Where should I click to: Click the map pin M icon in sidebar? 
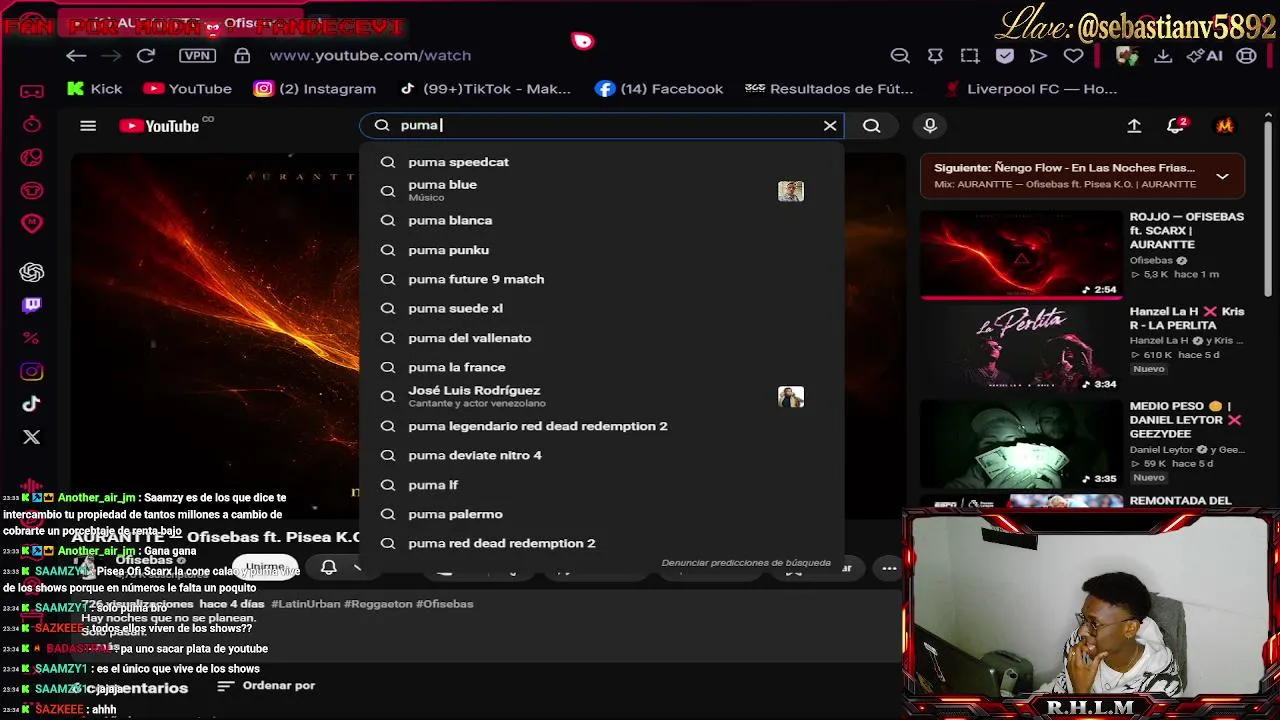coord(32,223)
